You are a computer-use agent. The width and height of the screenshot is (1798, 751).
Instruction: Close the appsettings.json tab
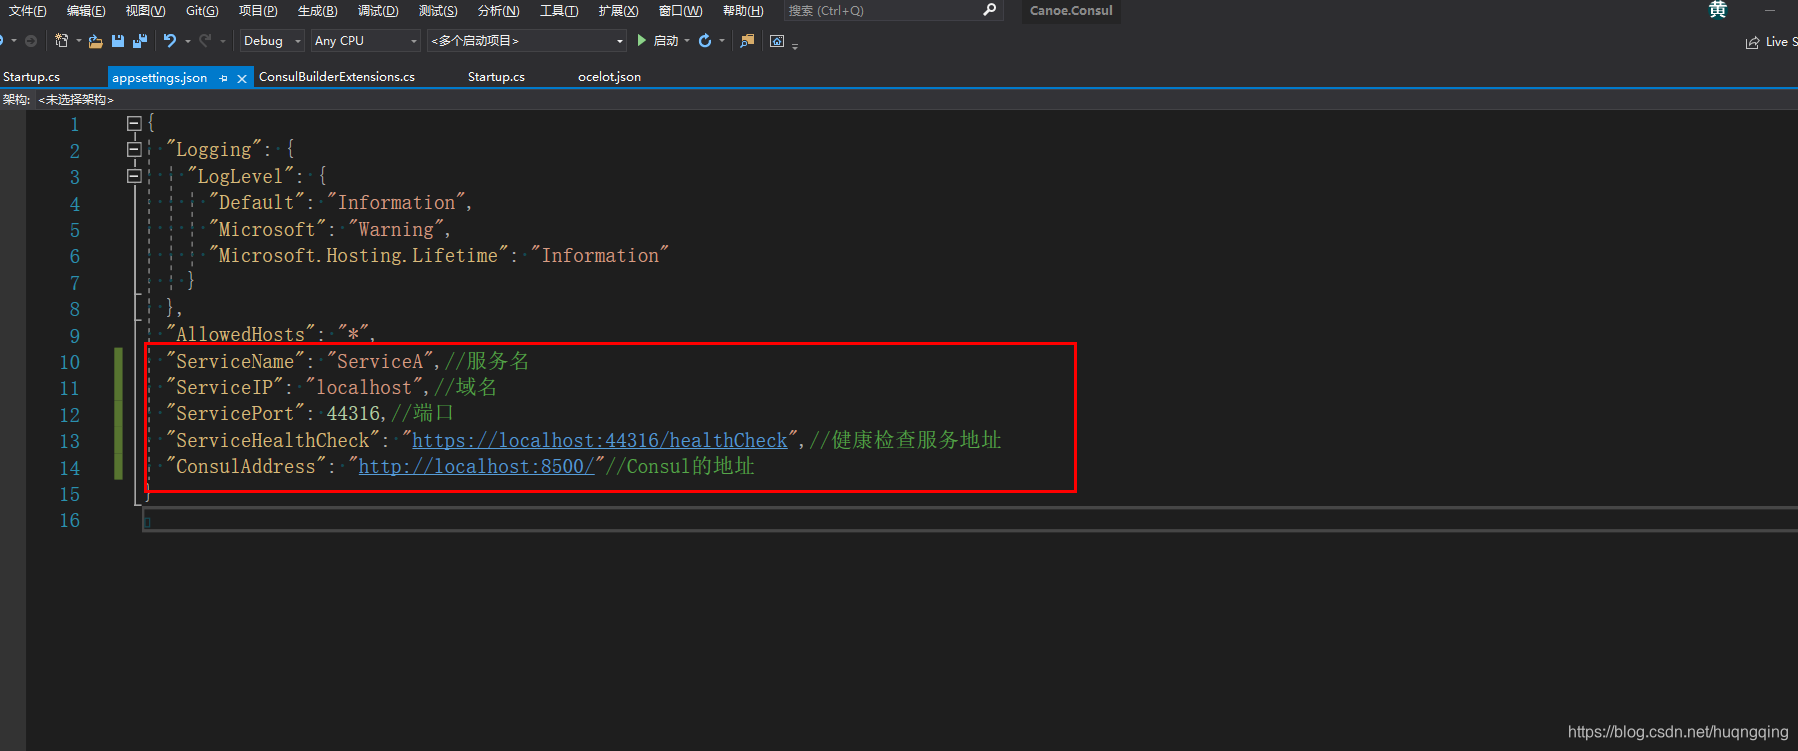click(242, 78)
